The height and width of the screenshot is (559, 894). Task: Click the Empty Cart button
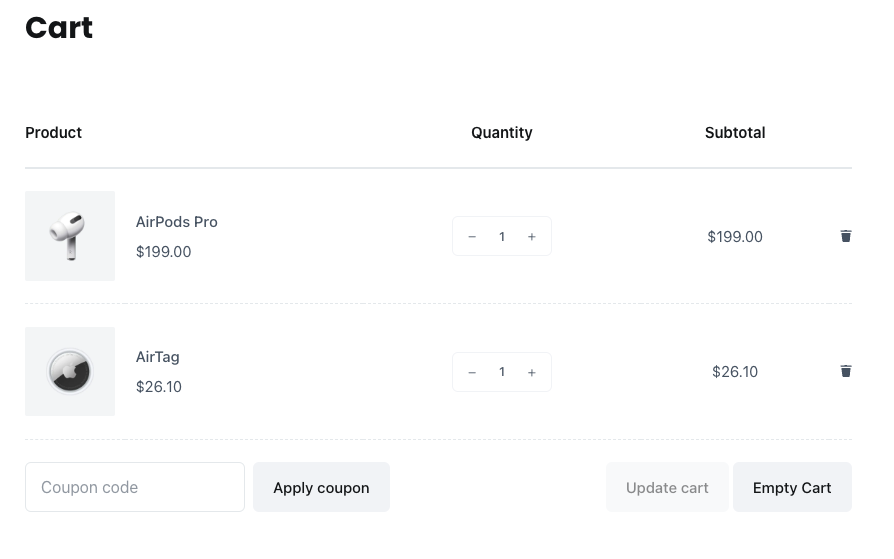(x=793, y=487)
